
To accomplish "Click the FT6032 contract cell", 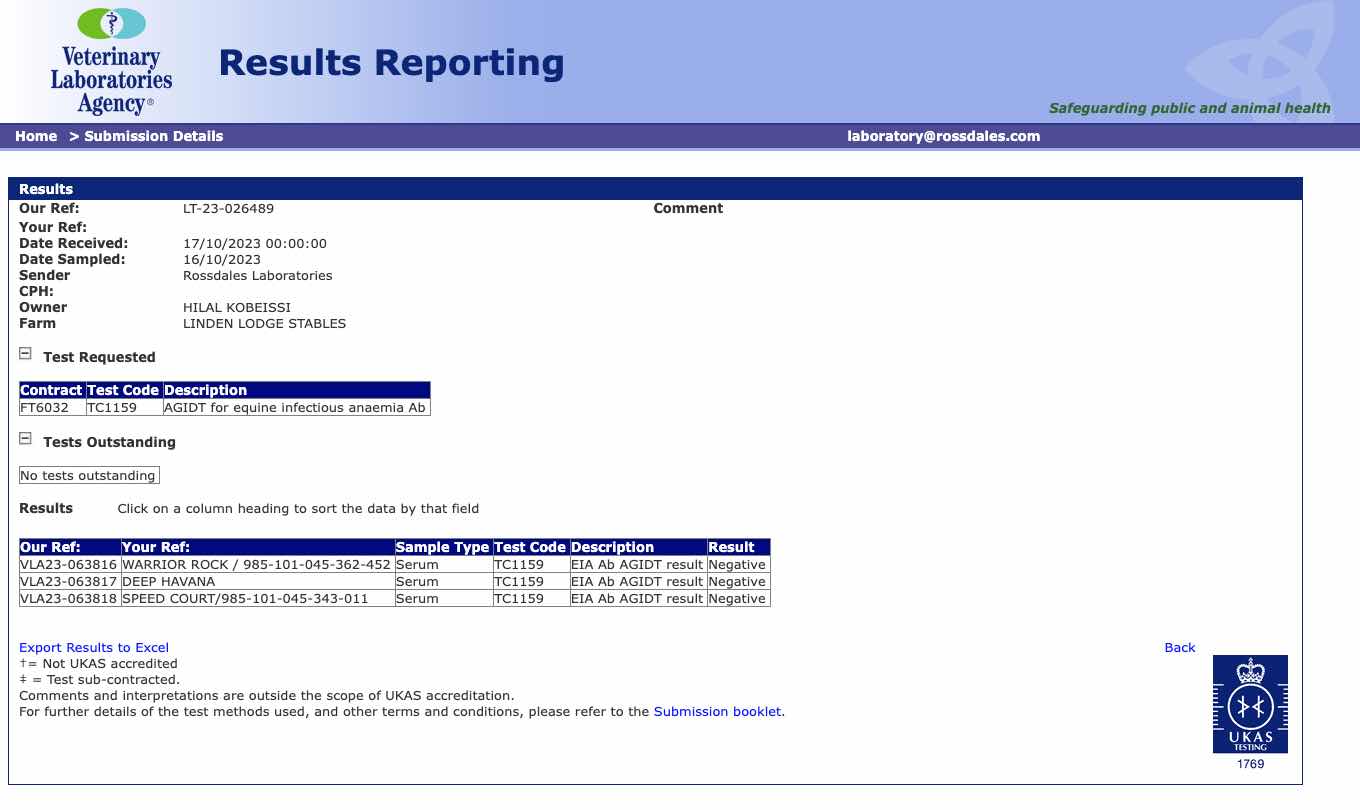I will (x=45, y=408).
